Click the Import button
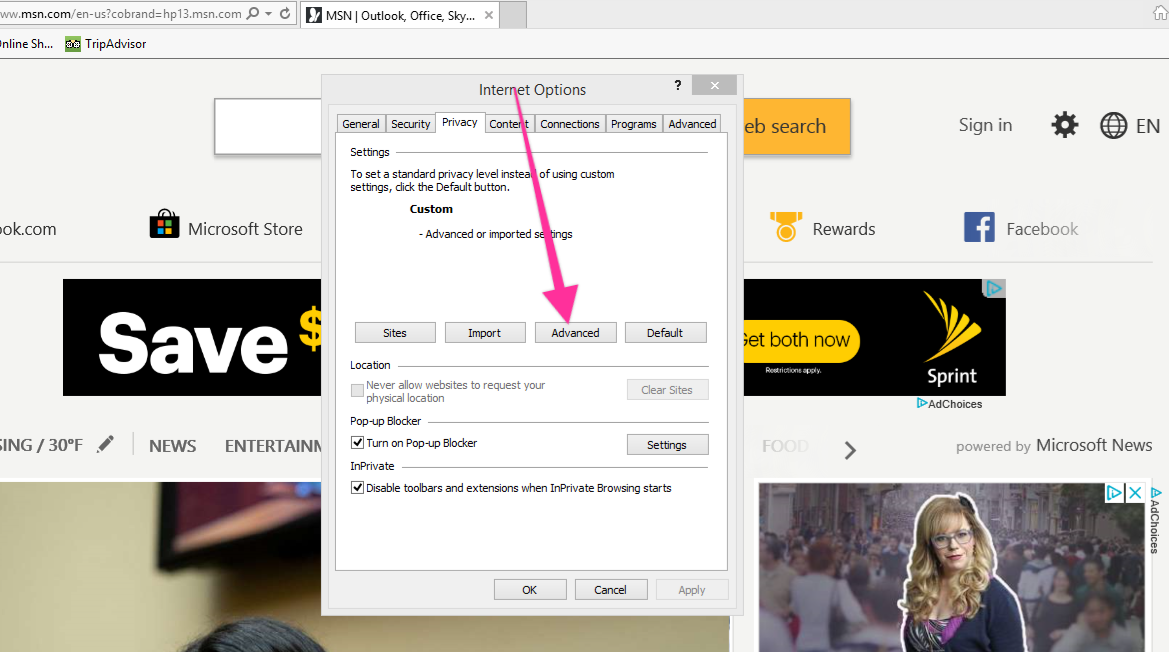The width and height of the screenshot is (1169, 652). (x=485, y=333)
